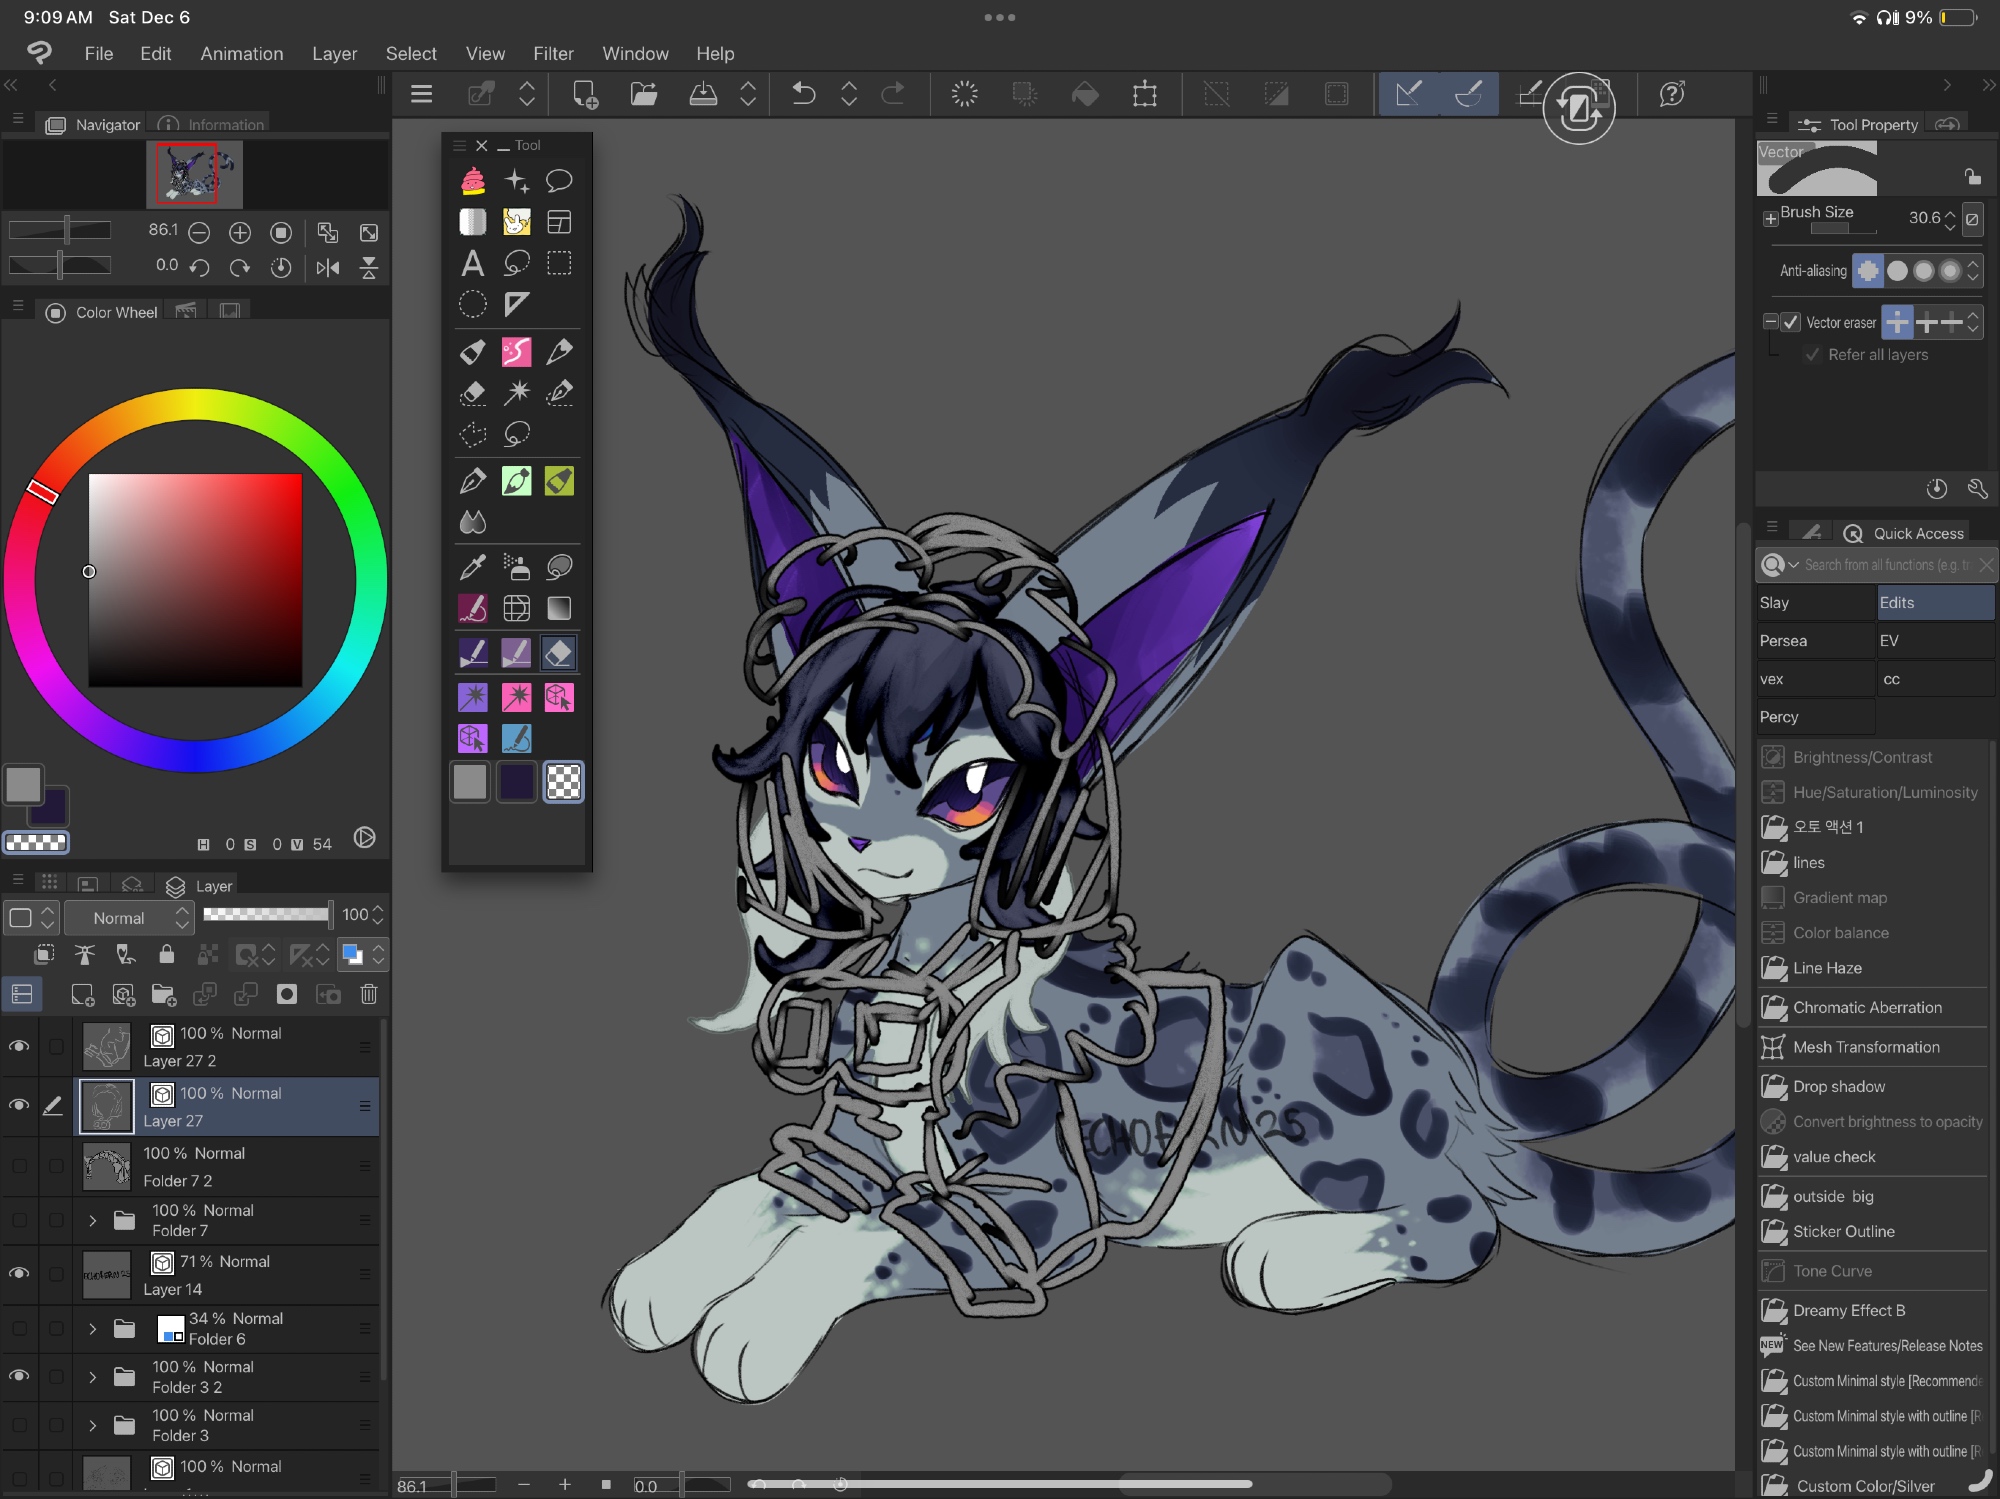Screen dimensions: 2000x1499
Task: Click the Edits set button
Action: click(1934, 602)
